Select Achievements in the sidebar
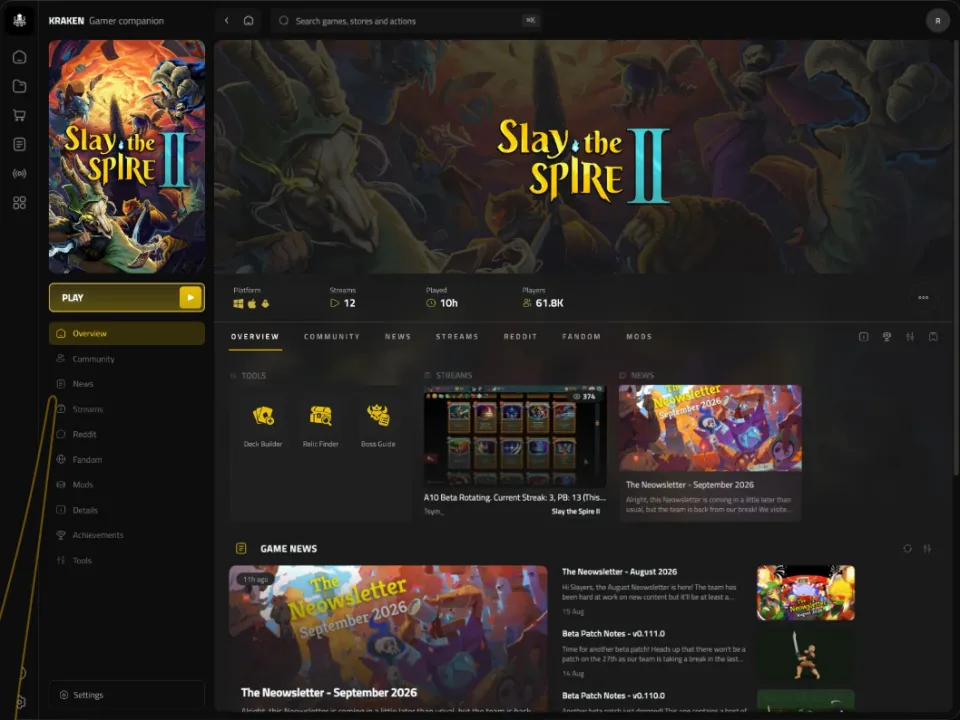This screenshot has height=720, width=960. pos(127,535)
